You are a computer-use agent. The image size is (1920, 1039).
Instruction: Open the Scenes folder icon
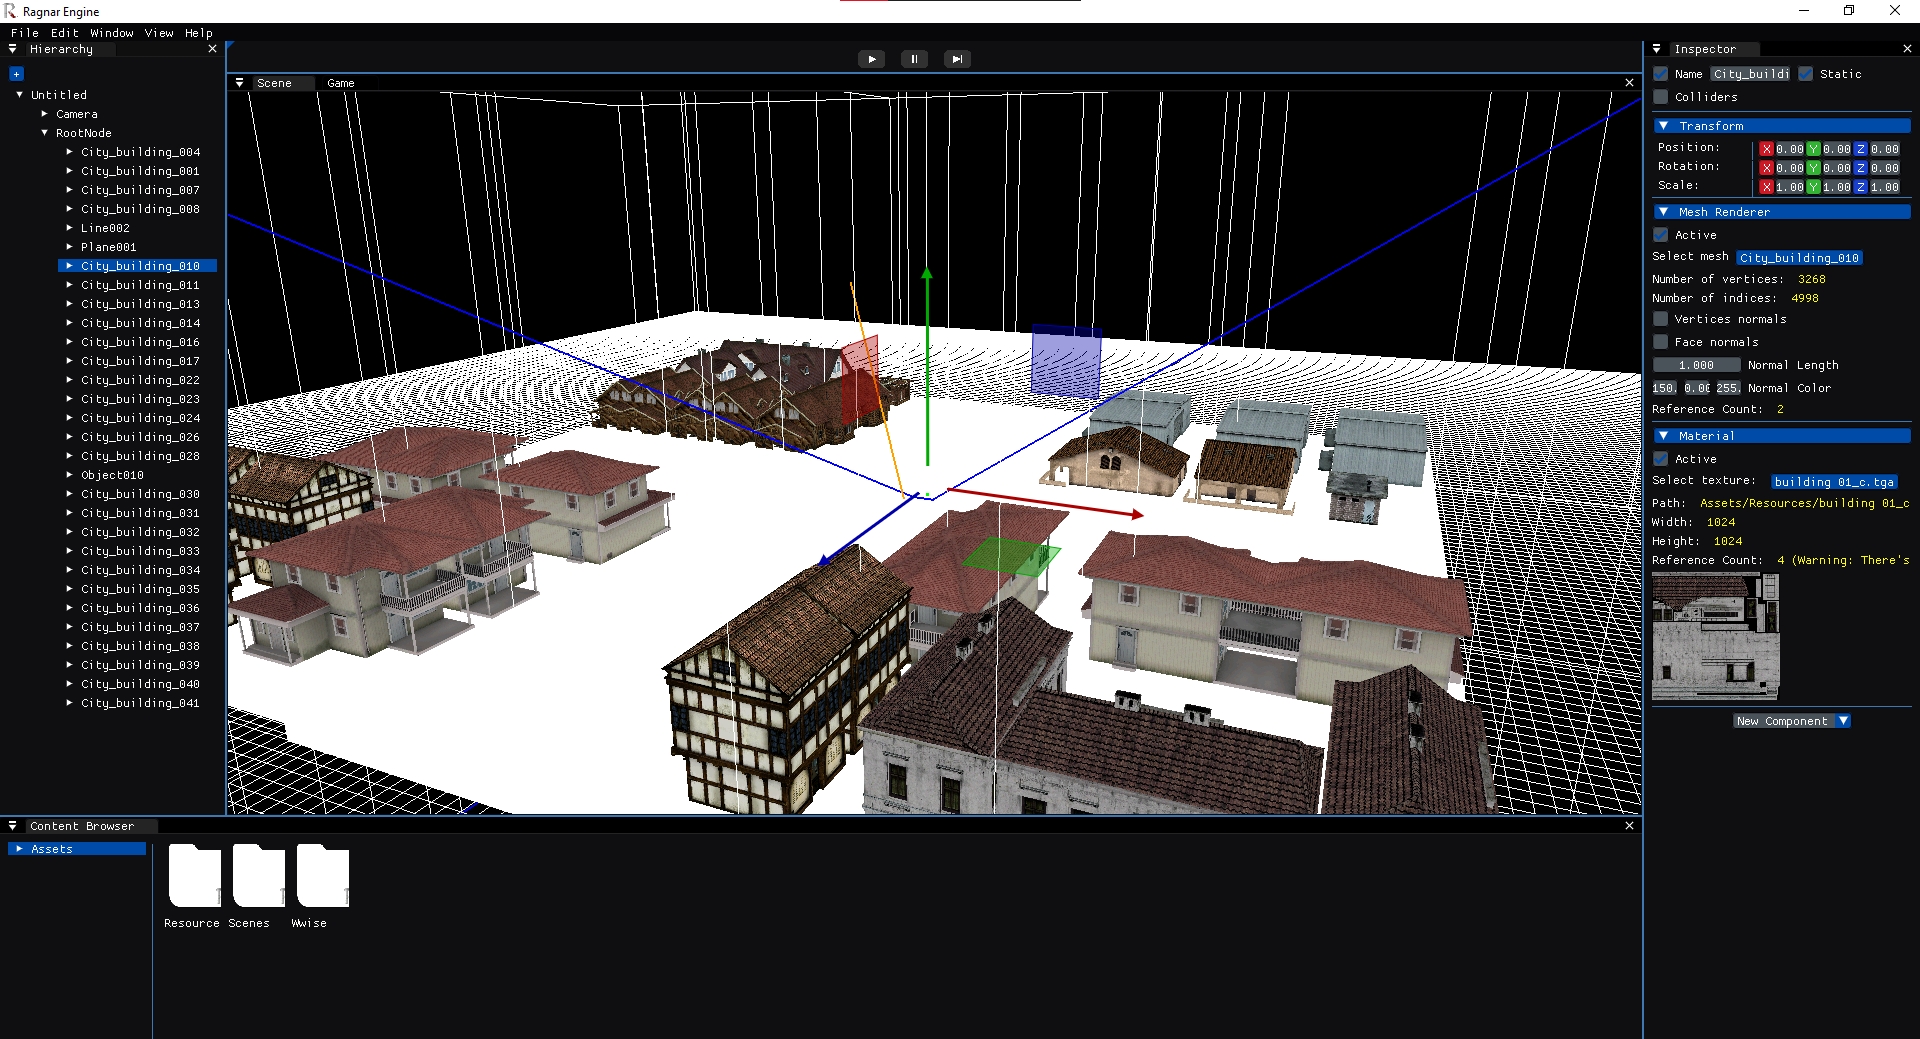258,876
